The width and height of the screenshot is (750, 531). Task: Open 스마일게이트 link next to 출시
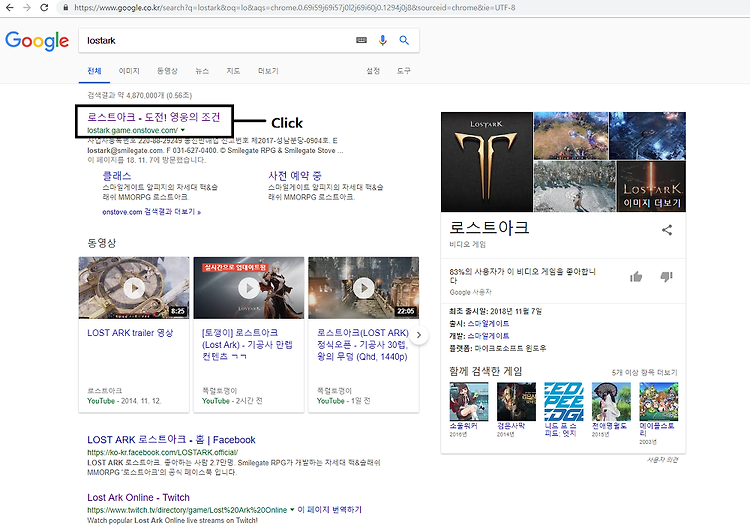pyautogui.click(x=488, y=324)
